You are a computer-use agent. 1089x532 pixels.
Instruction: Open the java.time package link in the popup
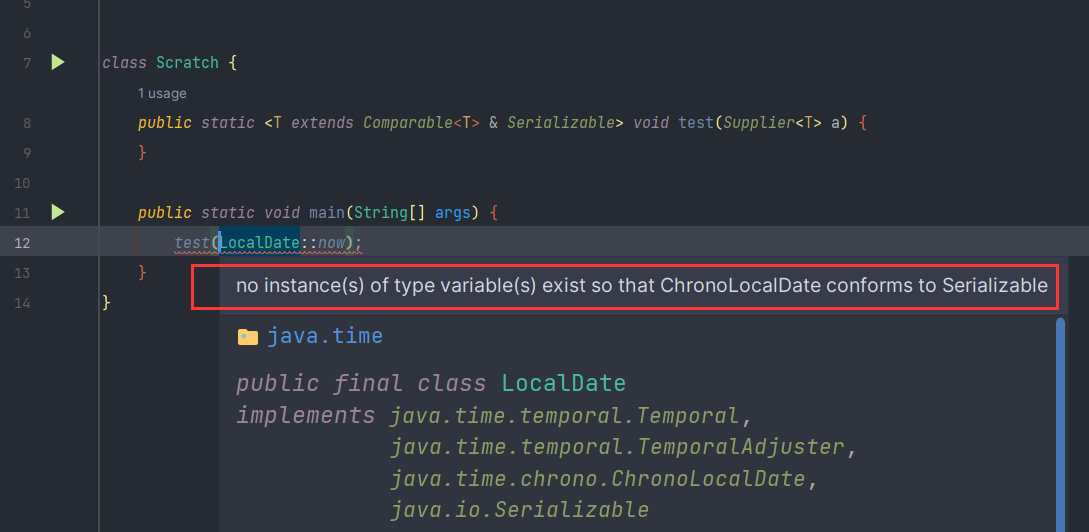pyautogui.click(x=325, y=336)
